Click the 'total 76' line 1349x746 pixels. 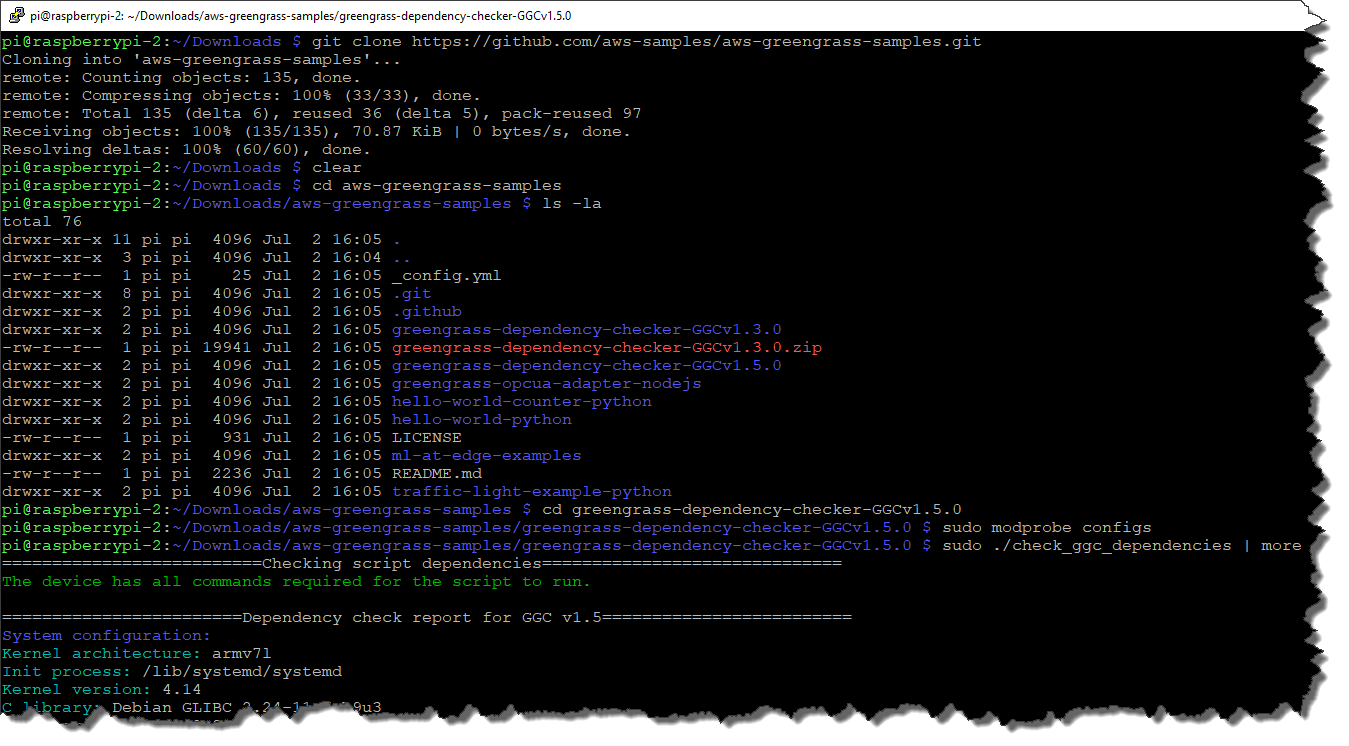click(x=42, y=222)
